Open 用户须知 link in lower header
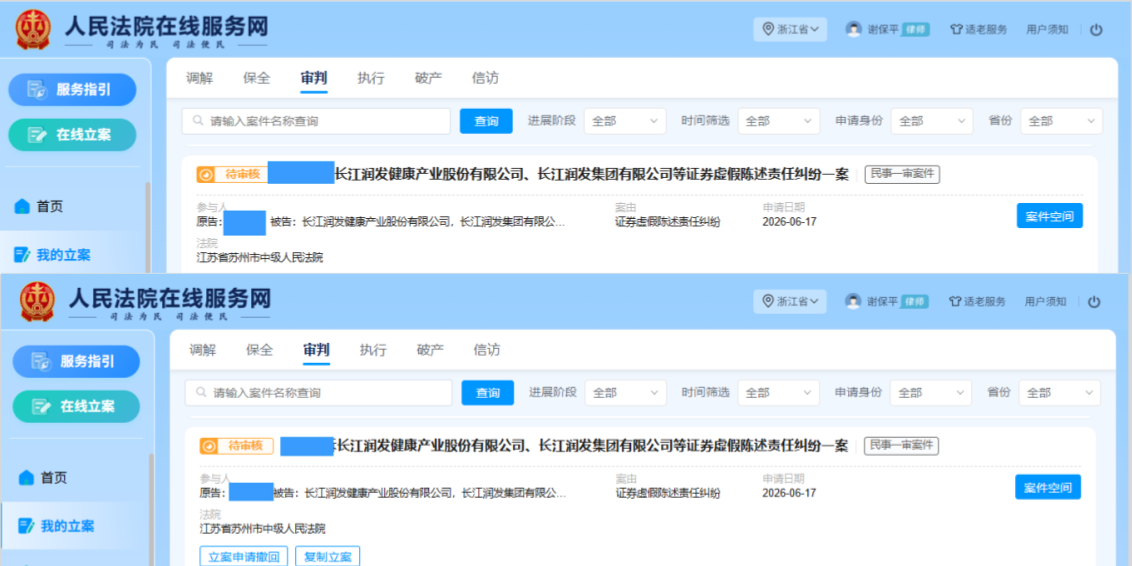Screen dimensions: 1132x566 (1045, 302)
